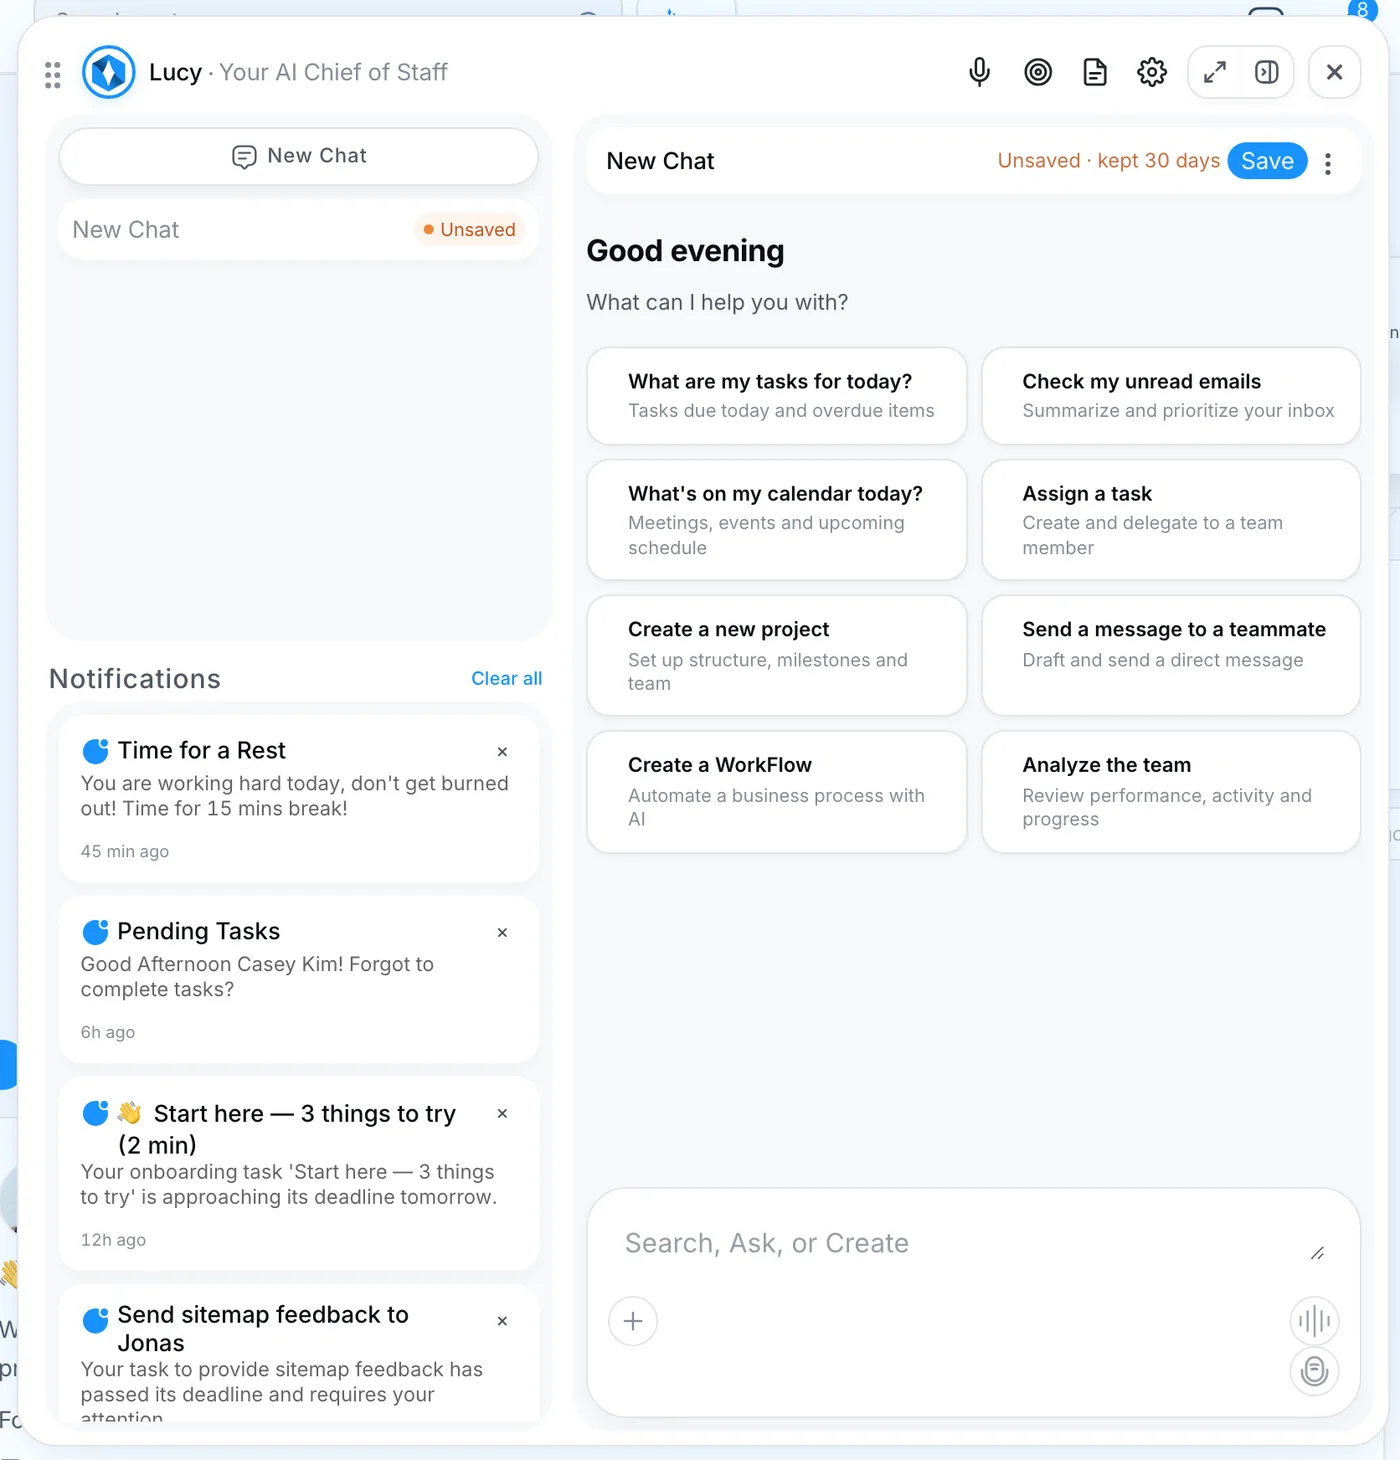Click the blue Lucy icon on Pending Tasks
This screenshot has height=1460, width=1400.
coord(95,932)
